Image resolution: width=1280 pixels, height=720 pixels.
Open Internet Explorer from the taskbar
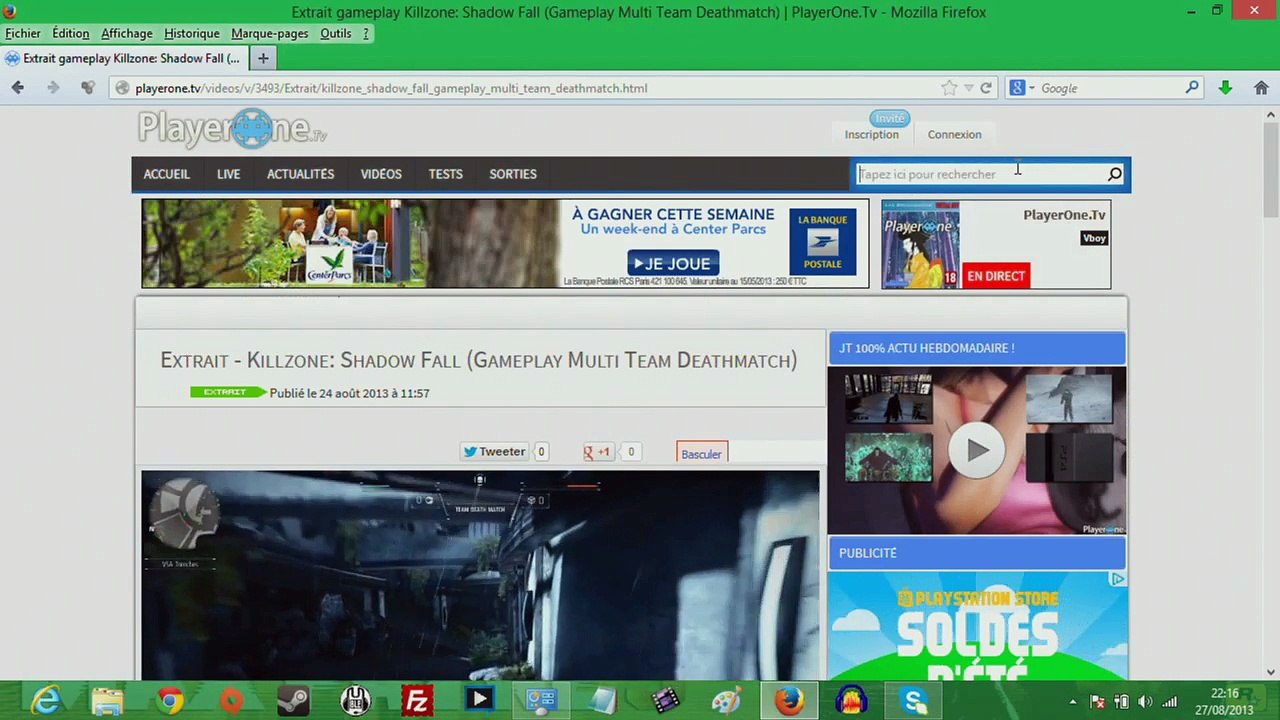click(45, 700)
